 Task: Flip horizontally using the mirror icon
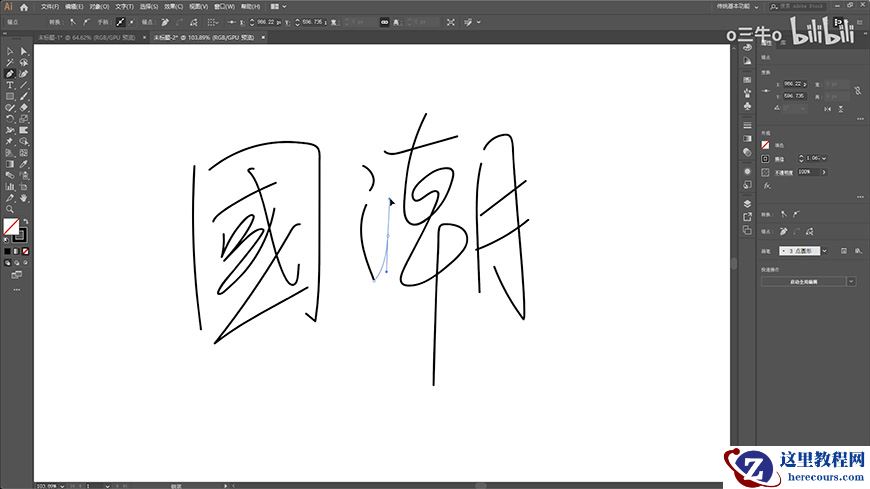pyautogui.click(x=827, y=109)
